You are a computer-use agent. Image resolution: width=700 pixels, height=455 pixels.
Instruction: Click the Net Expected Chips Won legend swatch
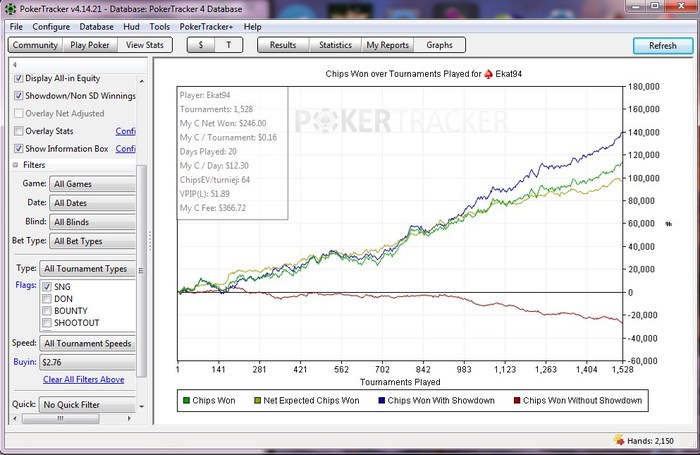tap(257, 401)
